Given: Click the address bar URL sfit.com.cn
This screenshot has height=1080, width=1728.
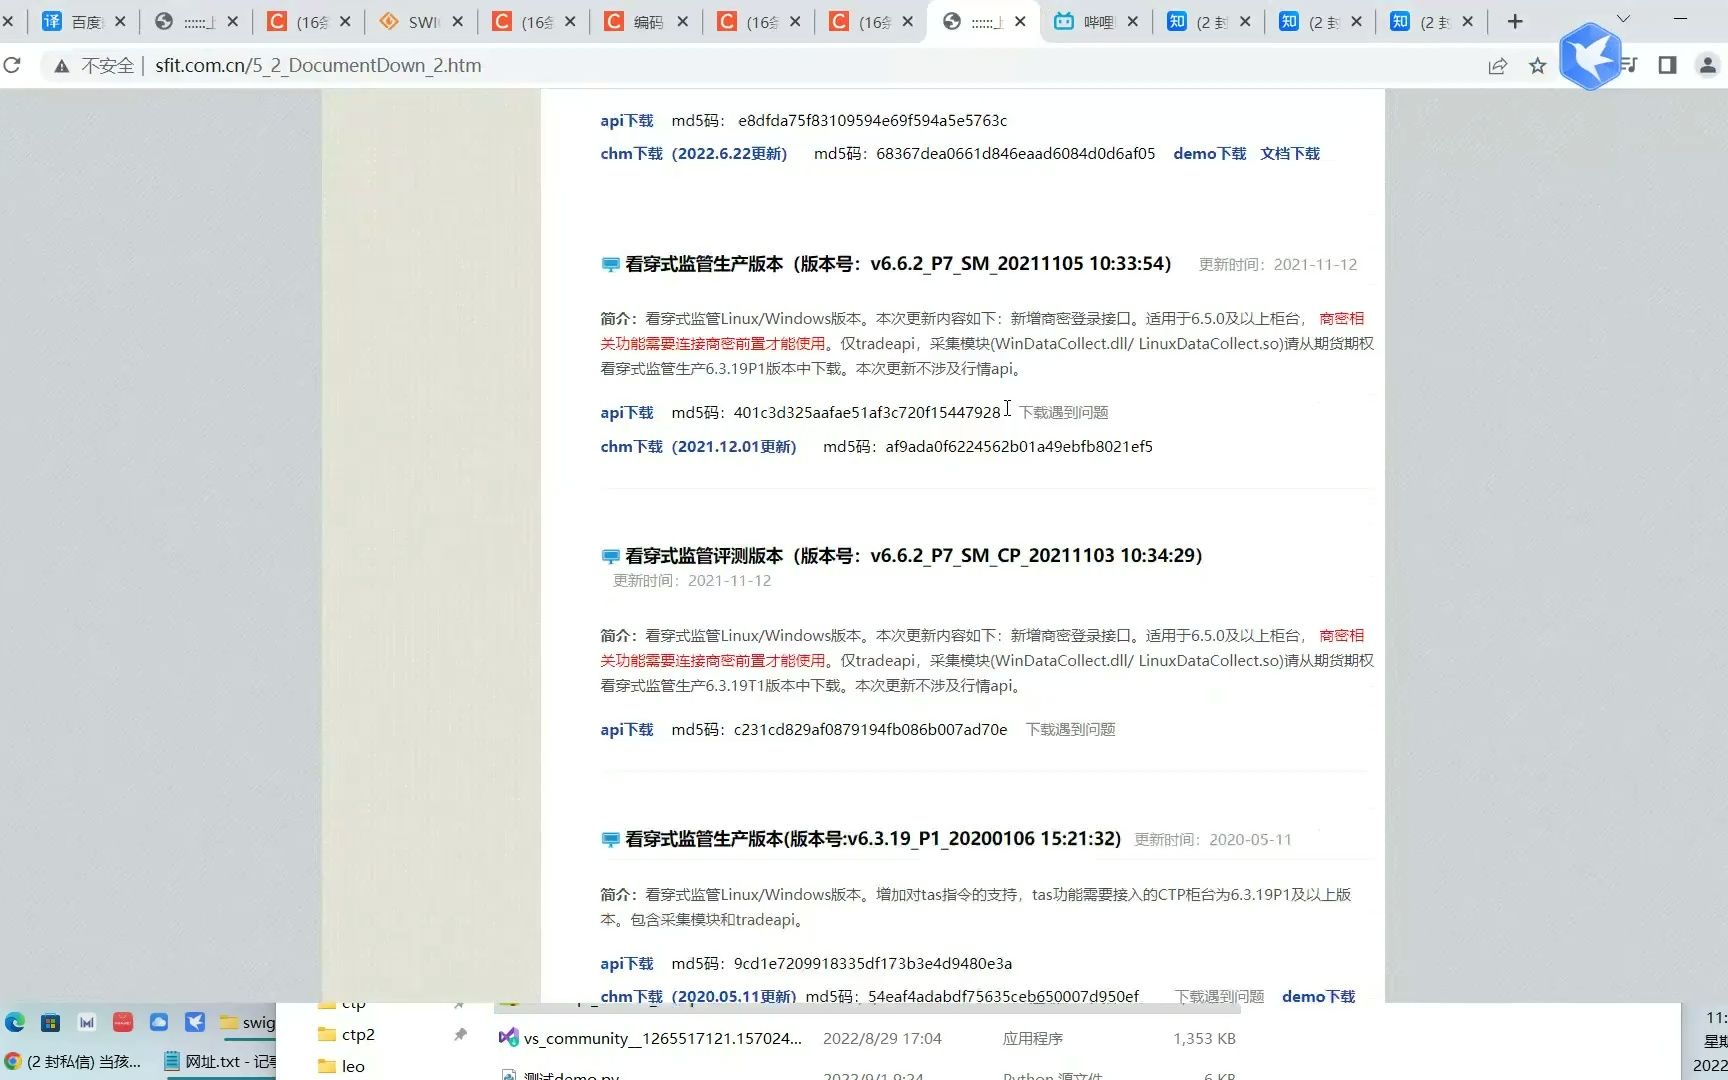Looking at the screenshot, I should [x=318, y=66].
